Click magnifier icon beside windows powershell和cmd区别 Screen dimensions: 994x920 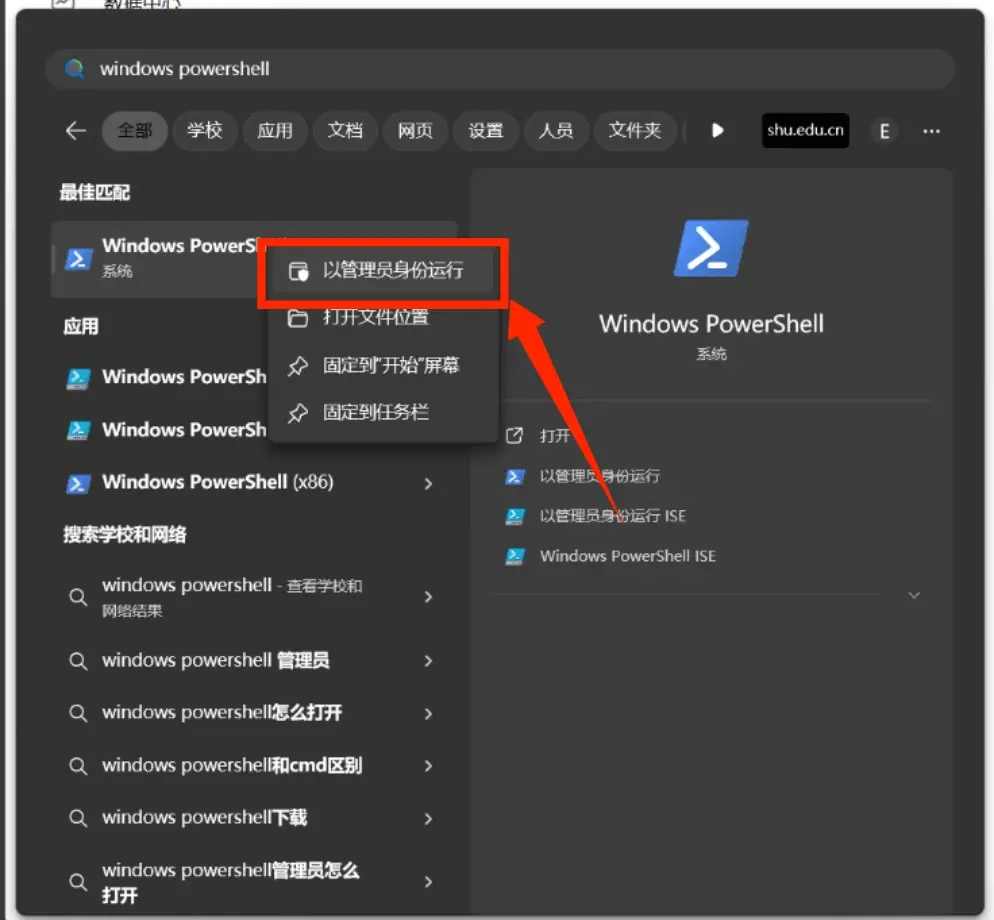click(78, 766)
